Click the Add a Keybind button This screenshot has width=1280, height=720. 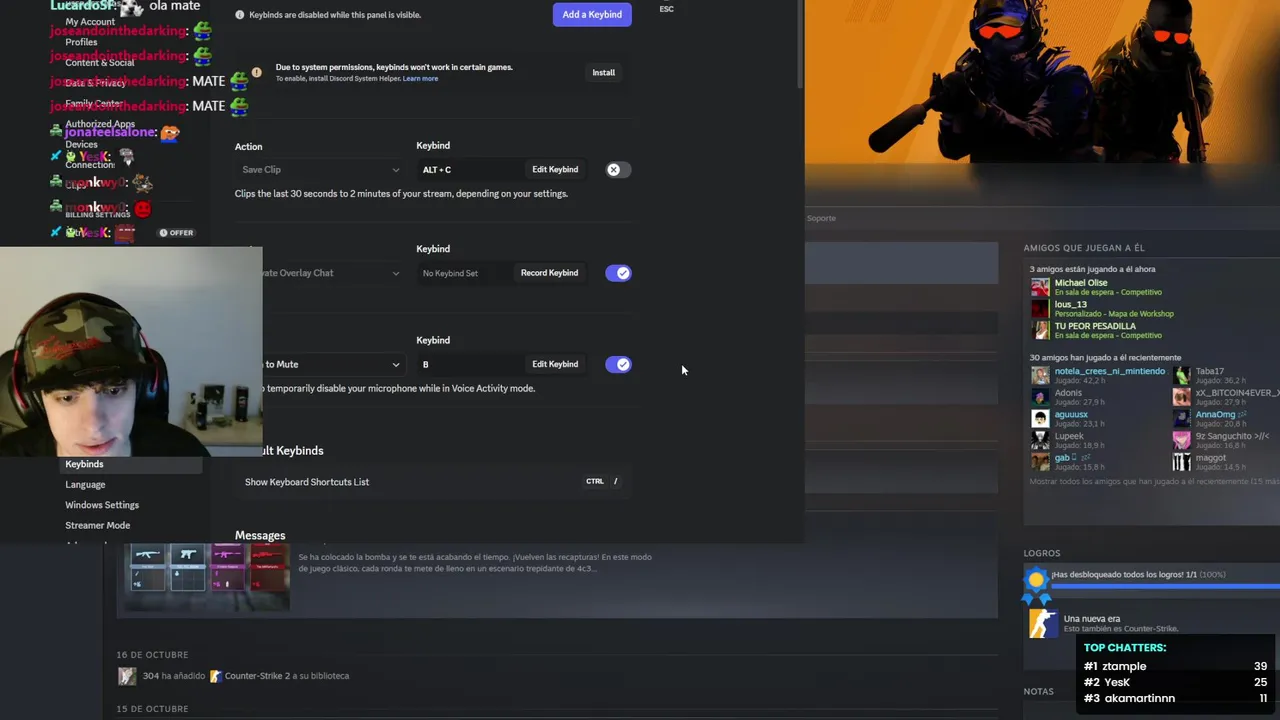592,14
